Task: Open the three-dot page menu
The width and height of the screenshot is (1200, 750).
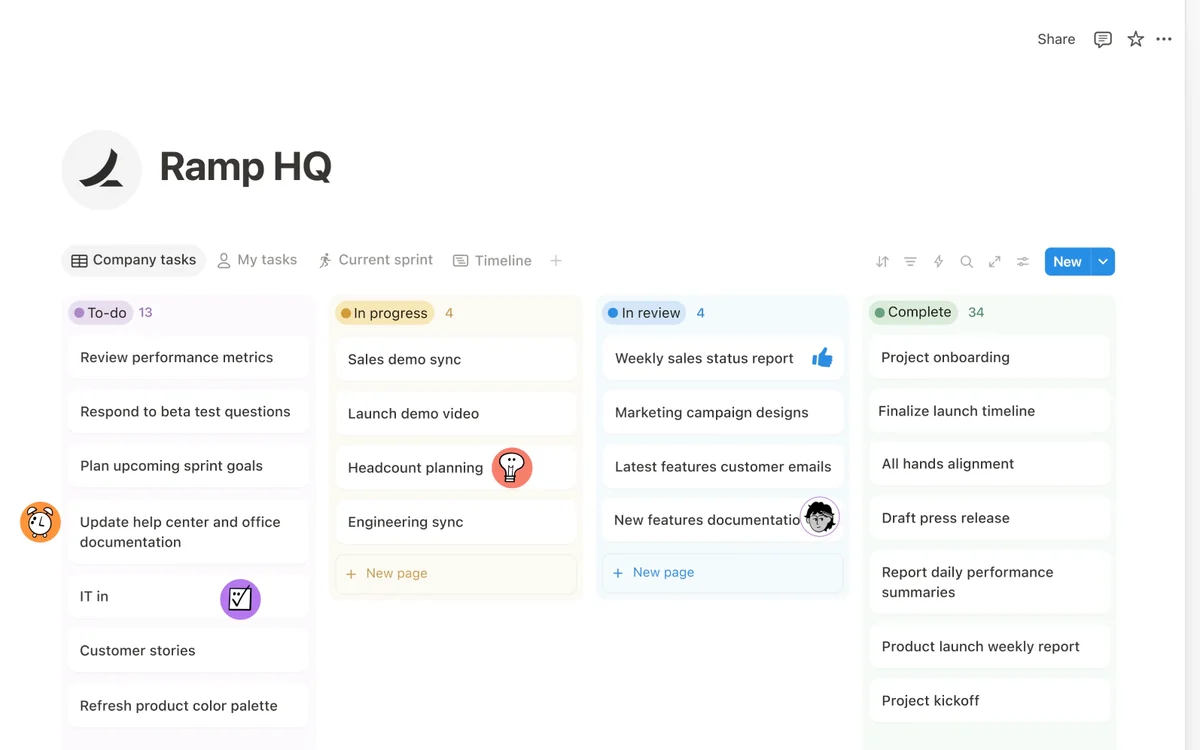Action: click(1164, 39)
